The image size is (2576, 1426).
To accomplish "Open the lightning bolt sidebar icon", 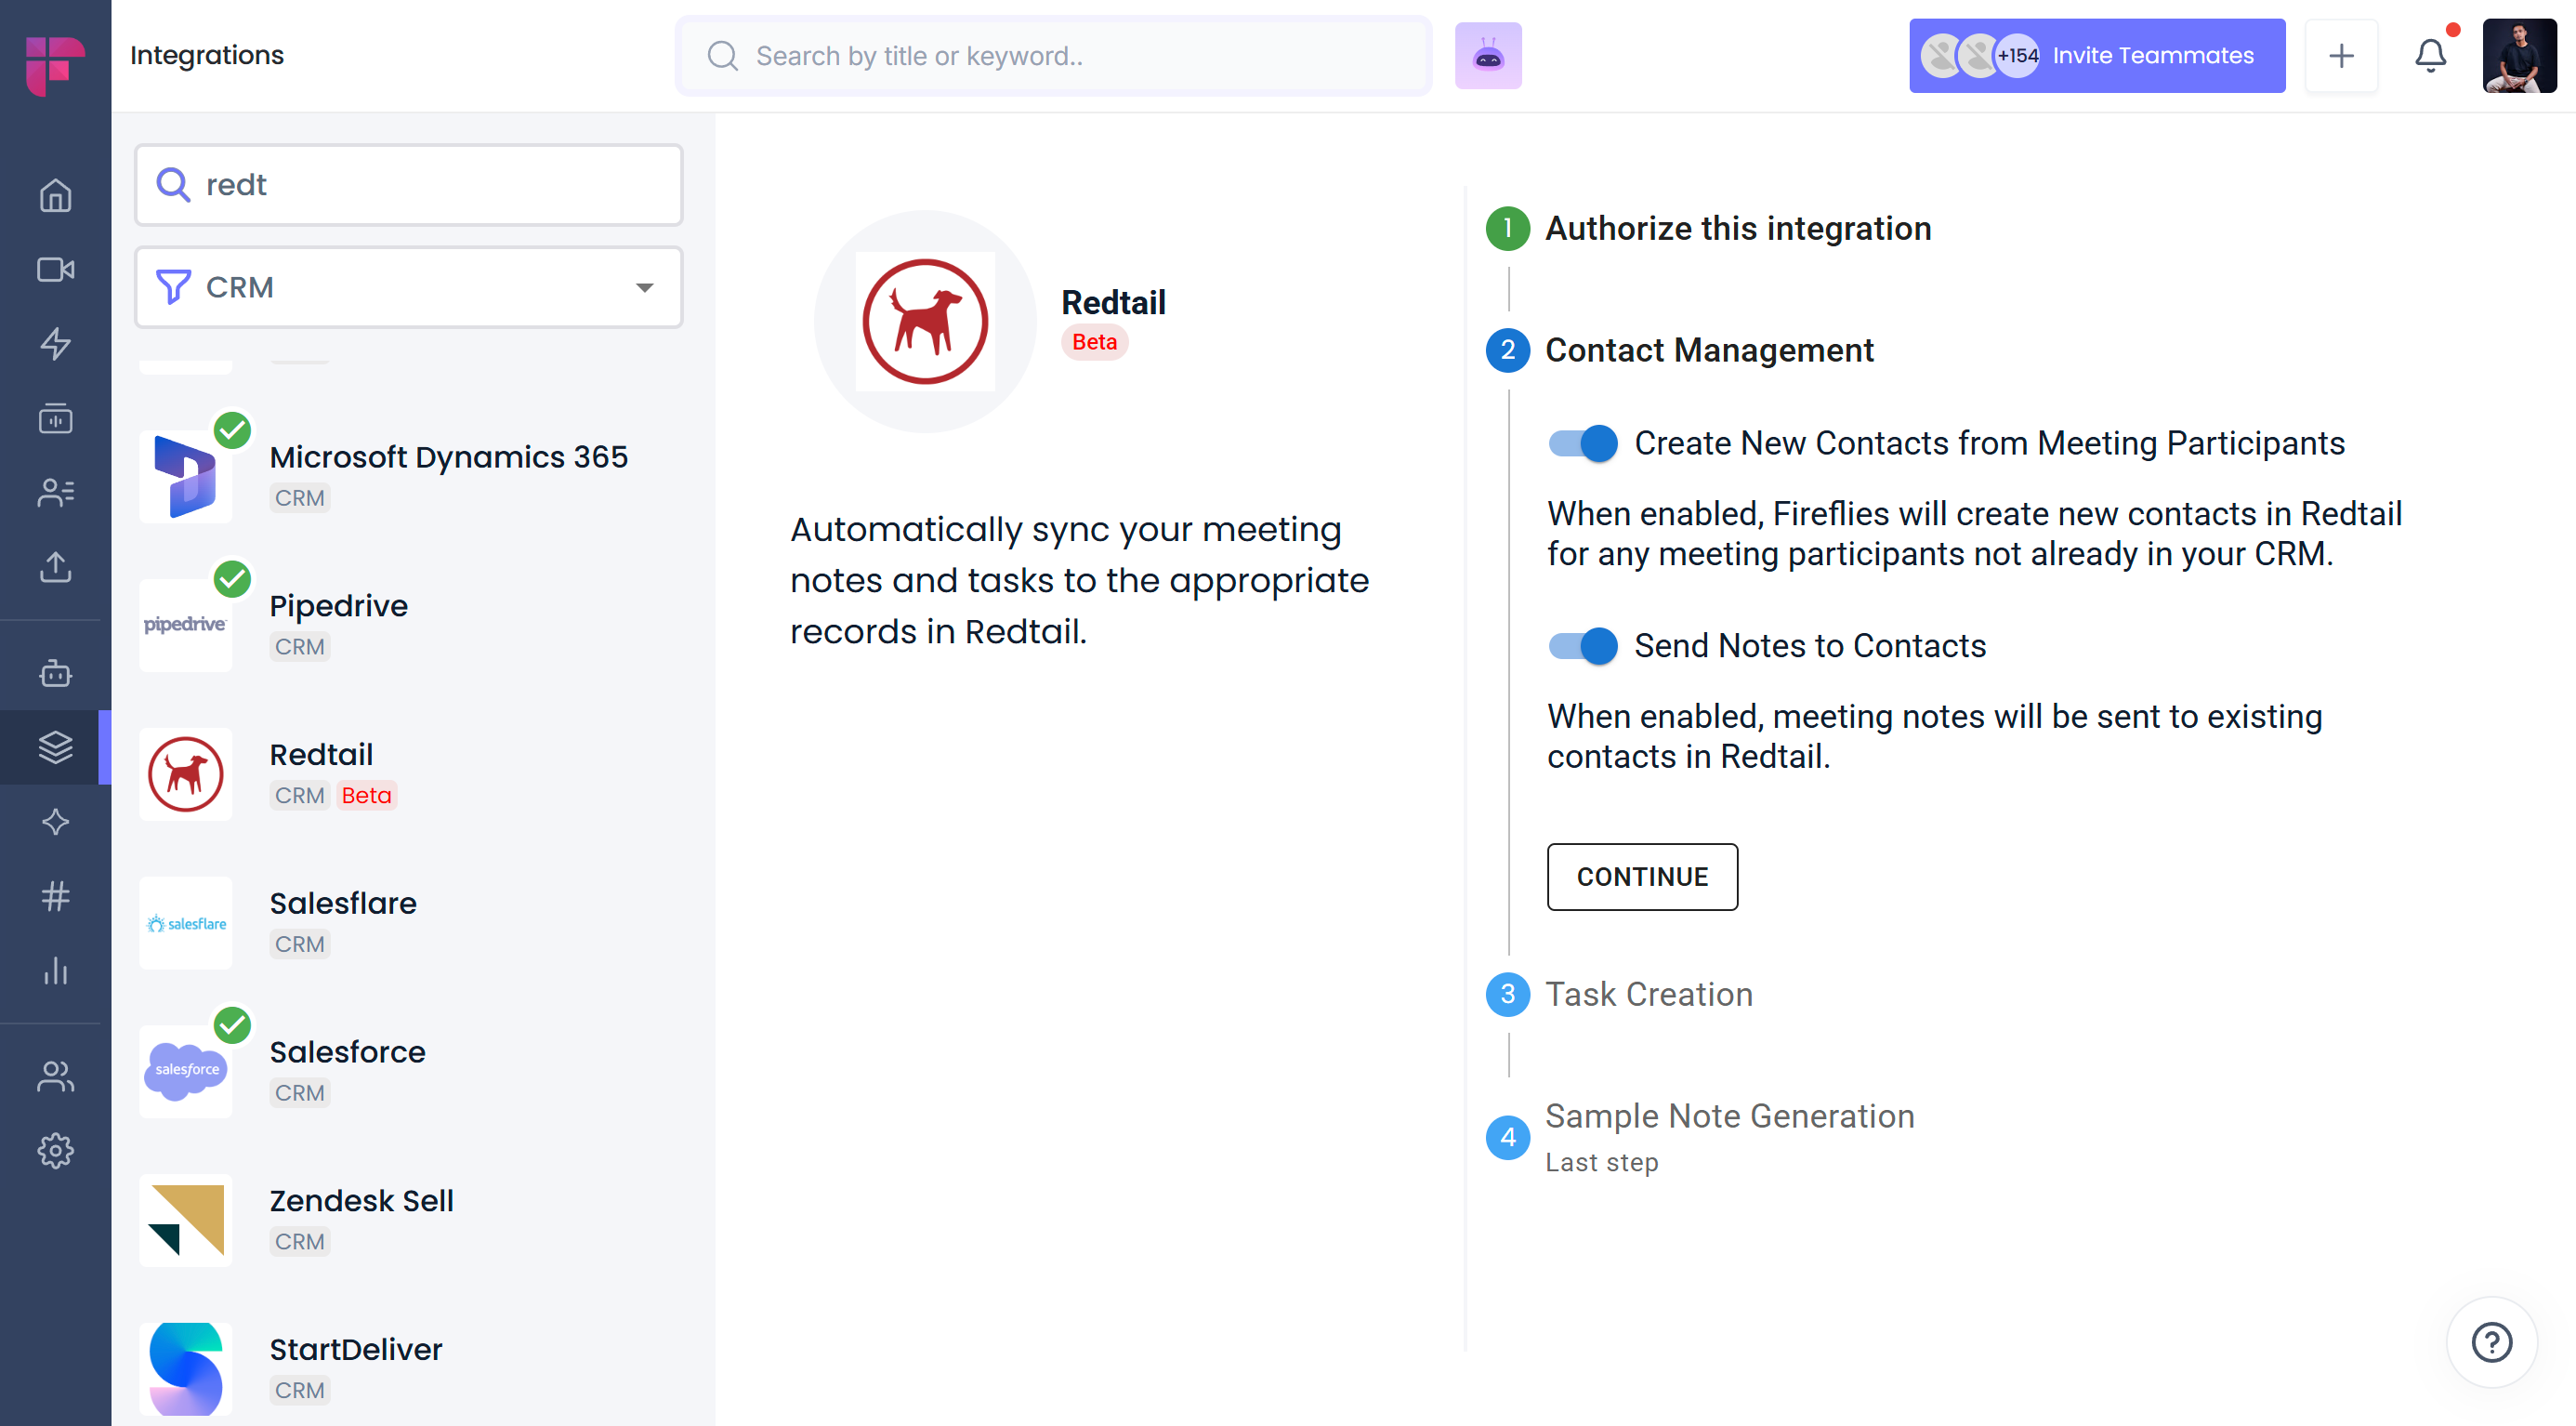I will pos(55,344).
